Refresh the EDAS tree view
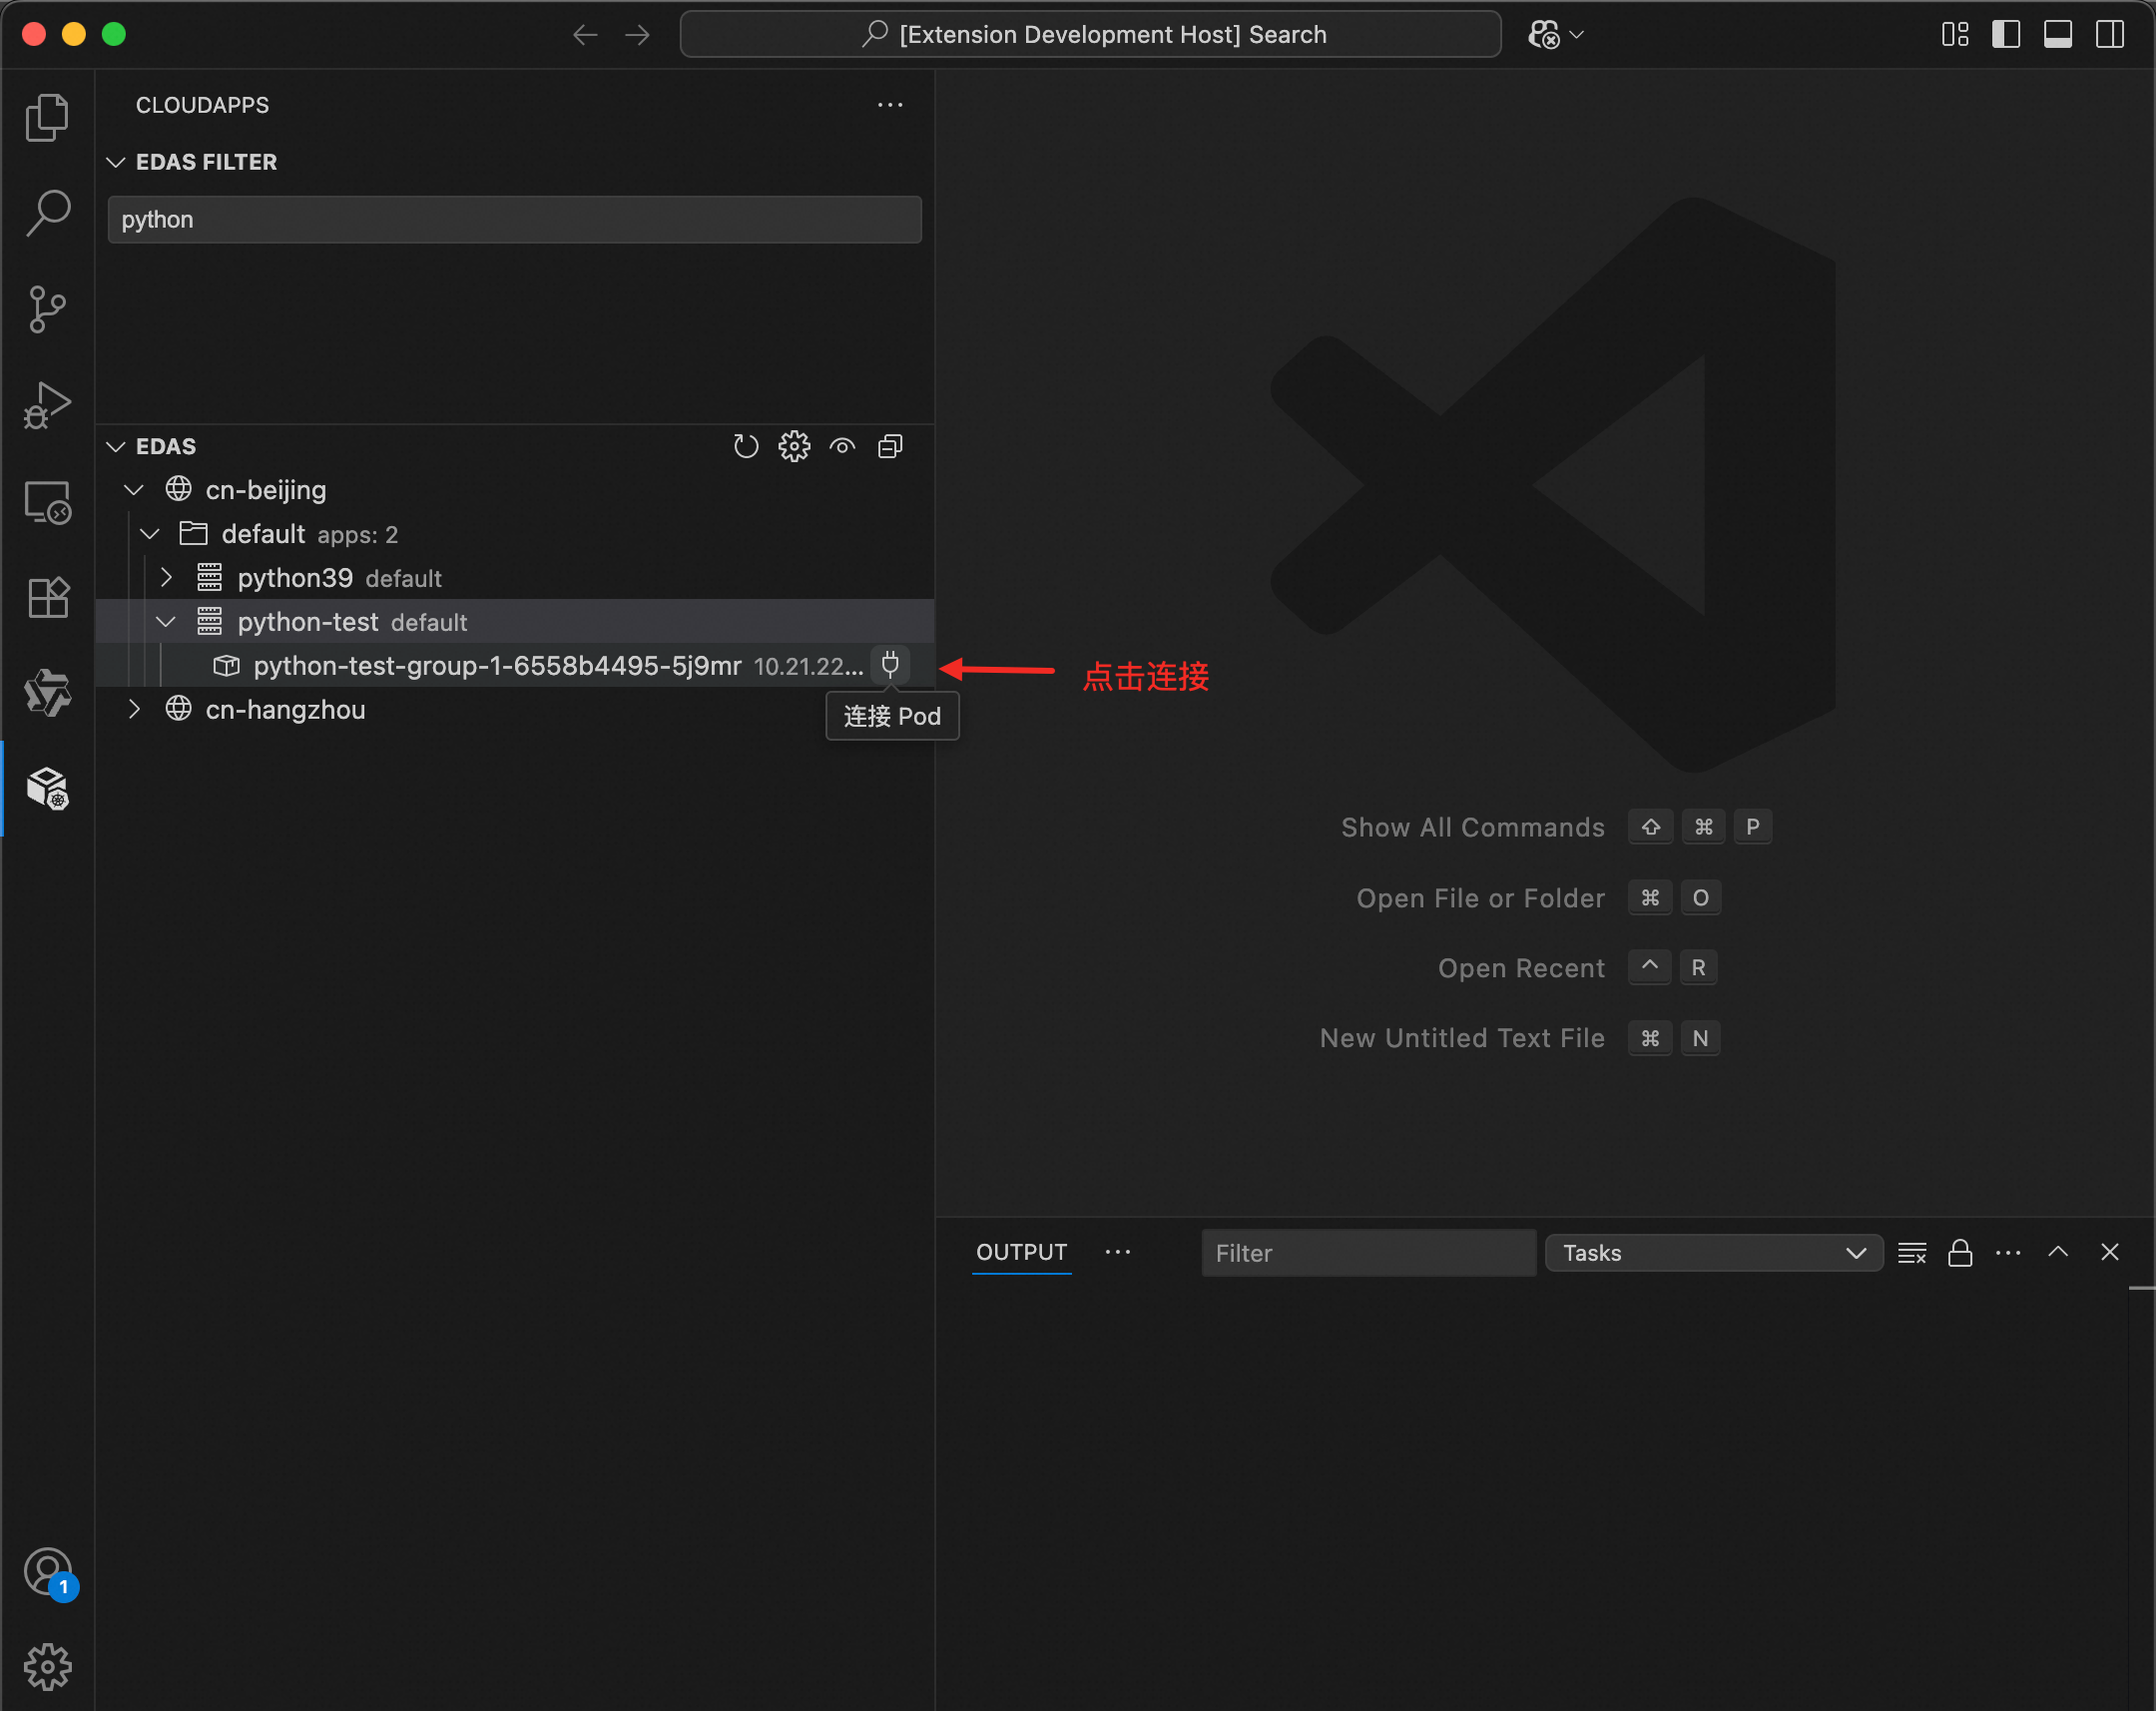The height and width of the screenshot is (1711, 2156). [x=745, y=446]
